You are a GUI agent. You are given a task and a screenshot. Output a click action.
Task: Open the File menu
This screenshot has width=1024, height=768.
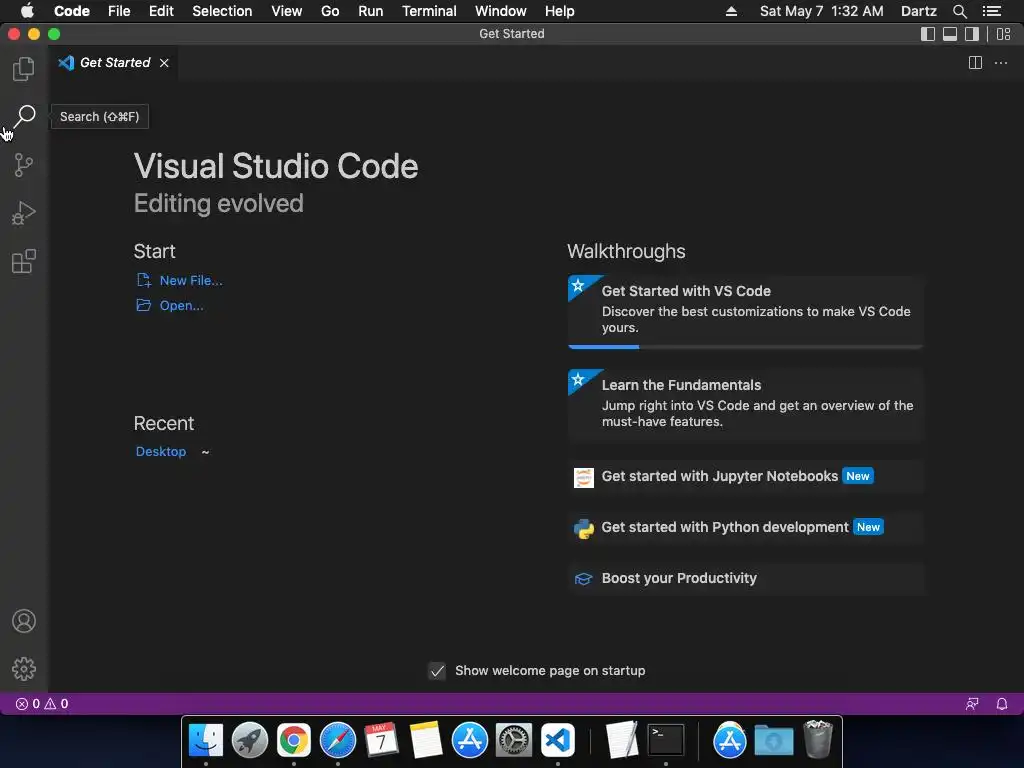[x=119, y=11]
